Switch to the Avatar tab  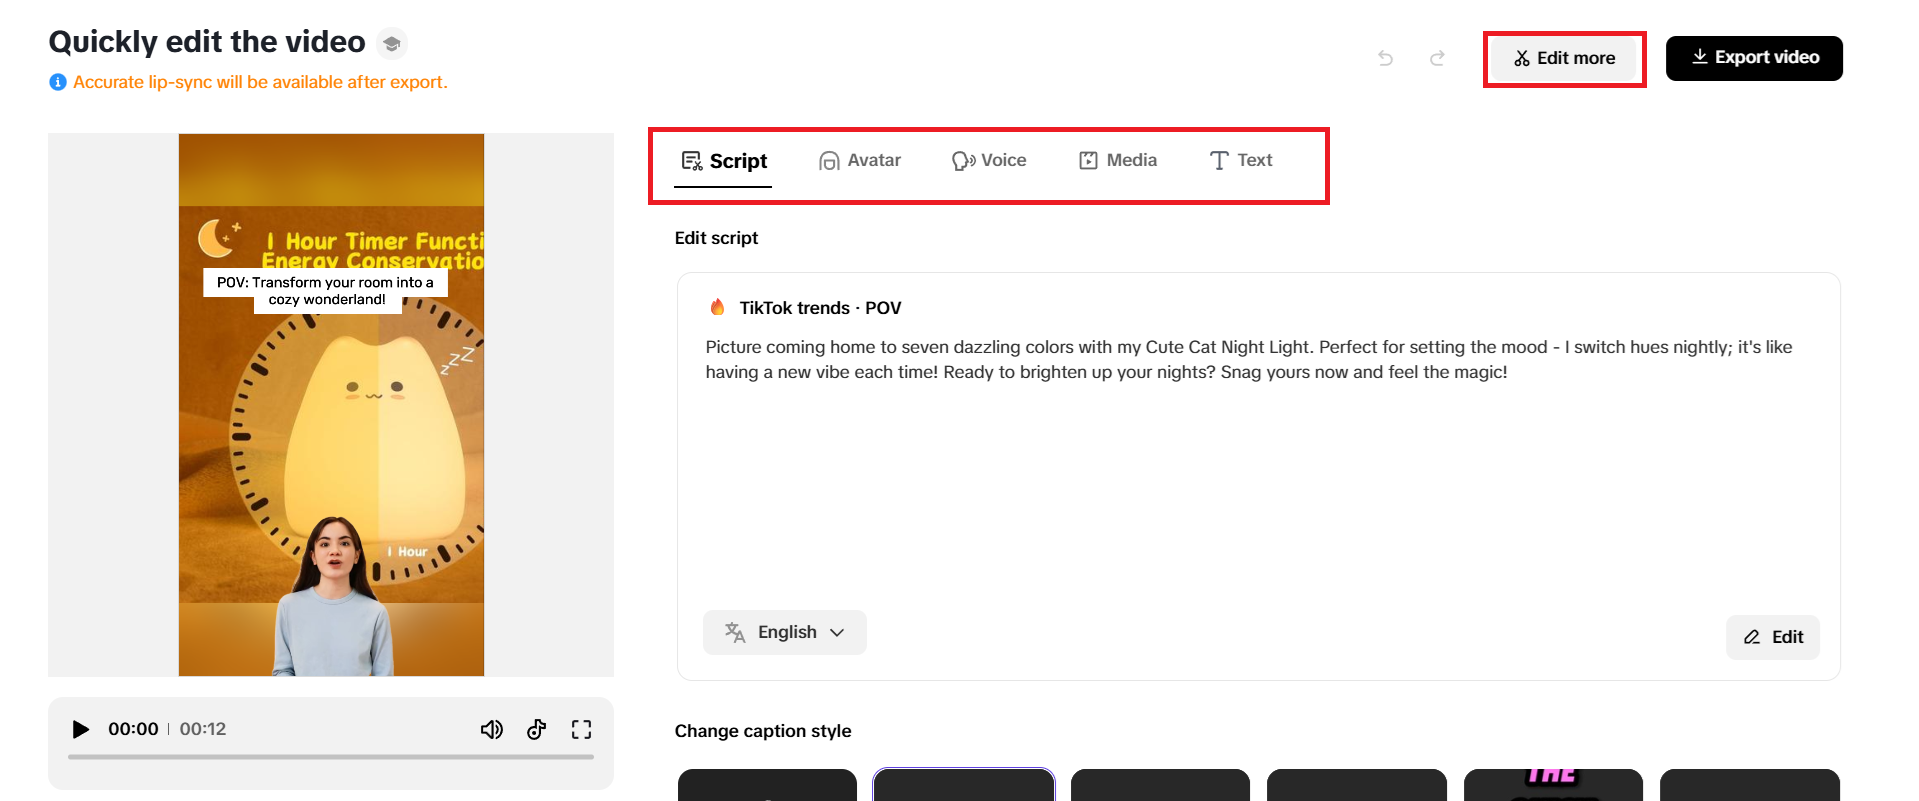pos(860,160)
